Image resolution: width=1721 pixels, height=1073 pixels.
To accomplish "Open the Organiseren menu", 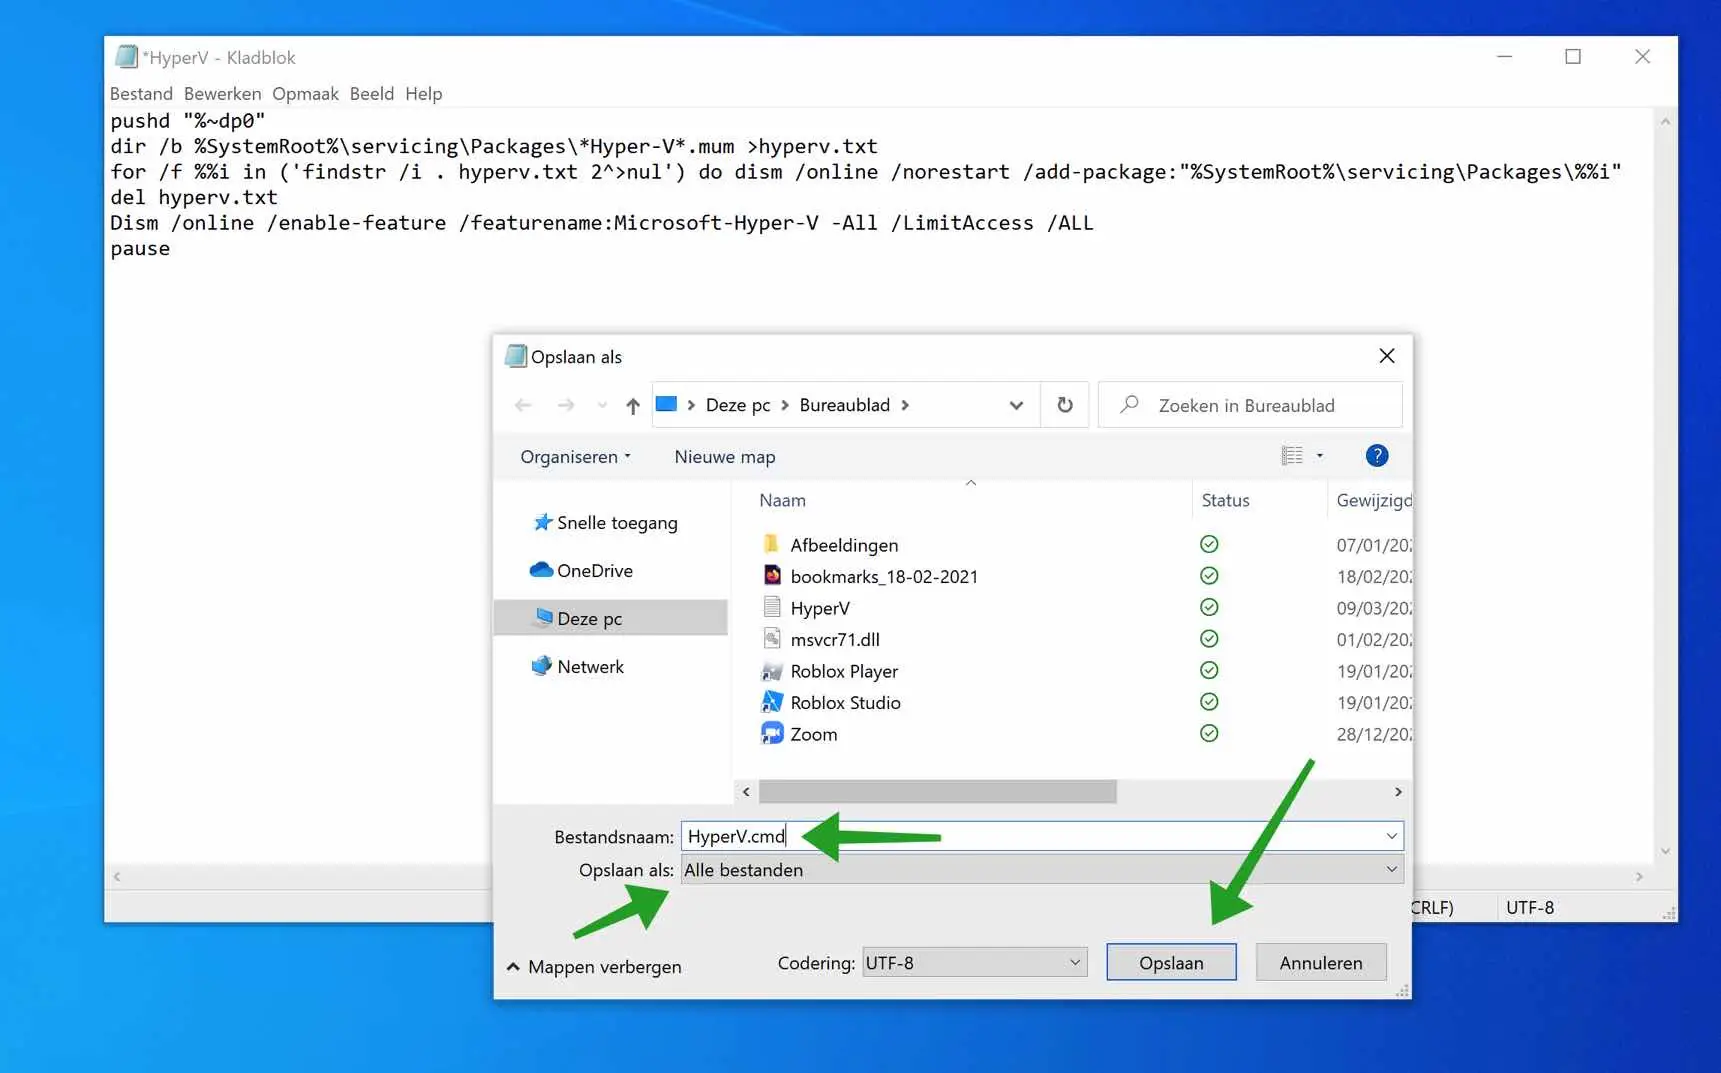I will tap(575, 457).
